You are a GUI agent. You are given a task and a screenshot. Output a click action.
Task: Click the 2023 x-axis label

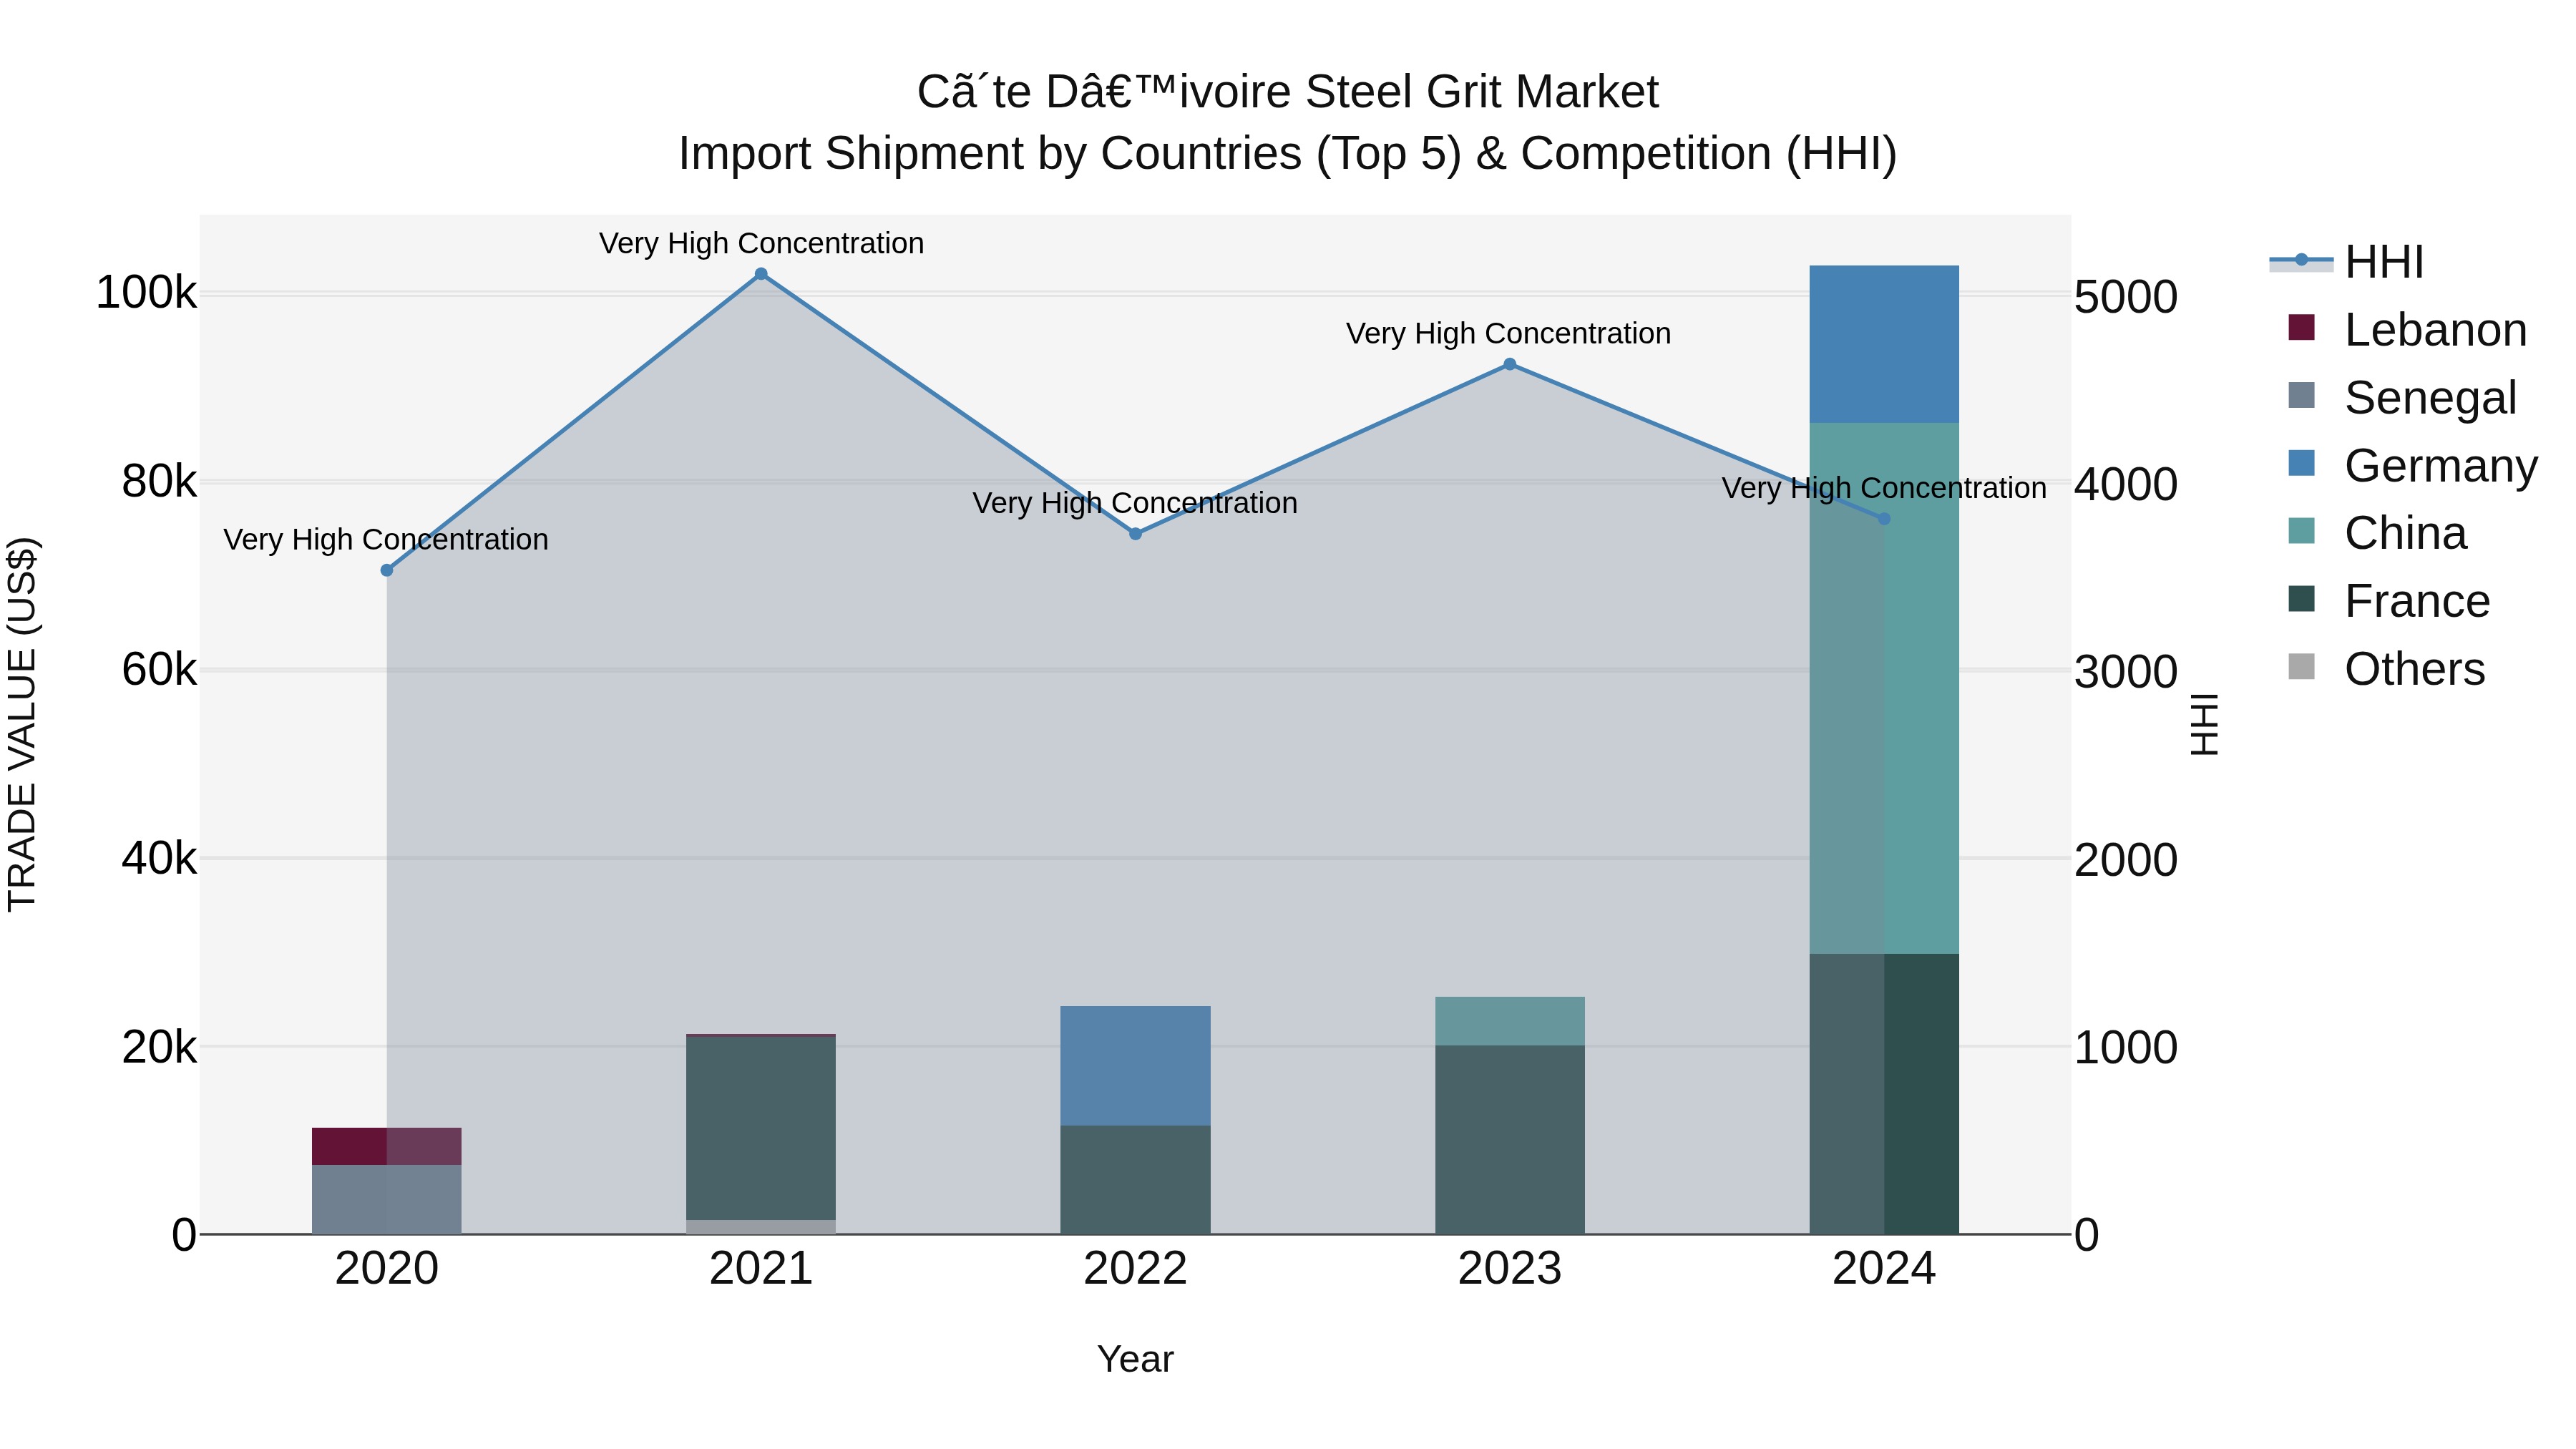[x=1510, y=1269]
